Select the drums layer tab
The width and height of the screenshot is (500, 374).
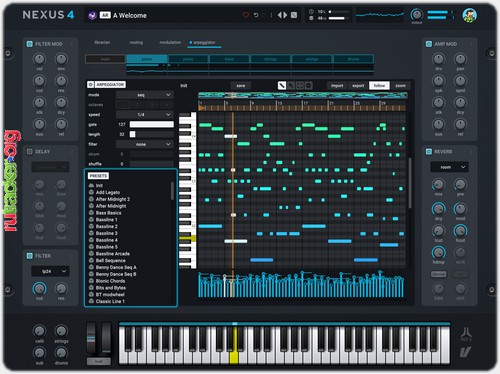(353, 59)
